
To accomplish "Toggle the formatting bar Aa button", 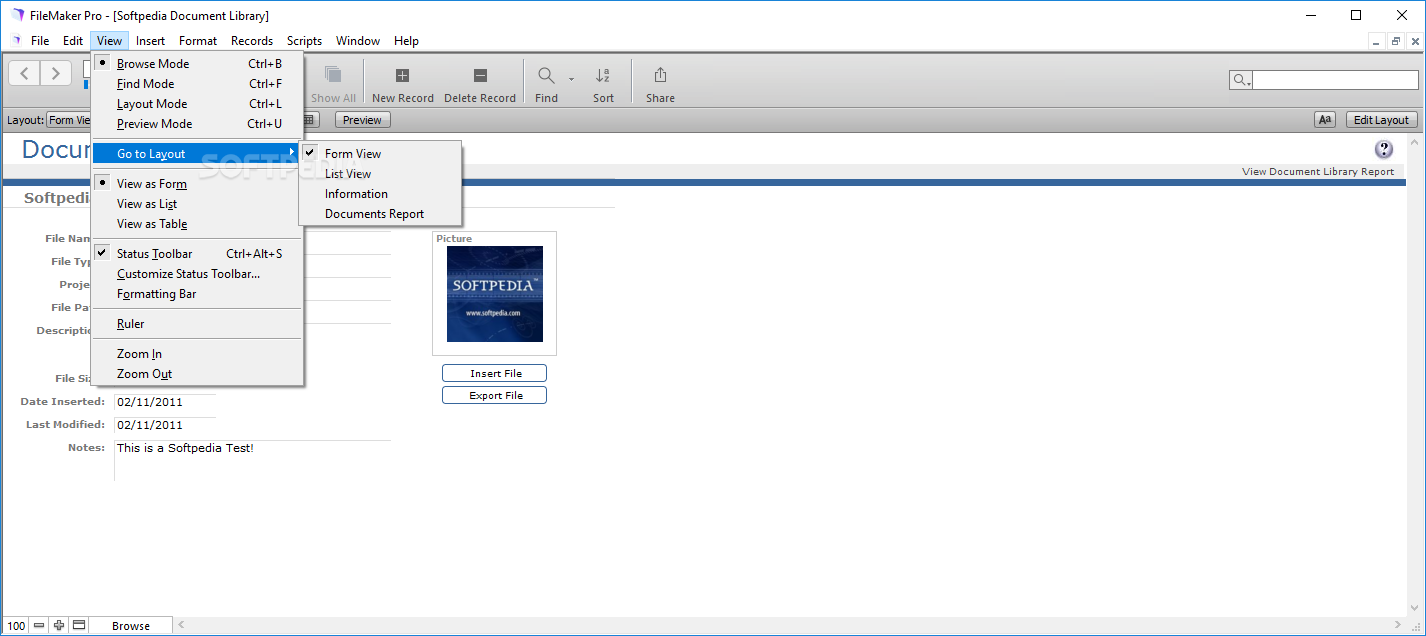I will (1325, 120).
